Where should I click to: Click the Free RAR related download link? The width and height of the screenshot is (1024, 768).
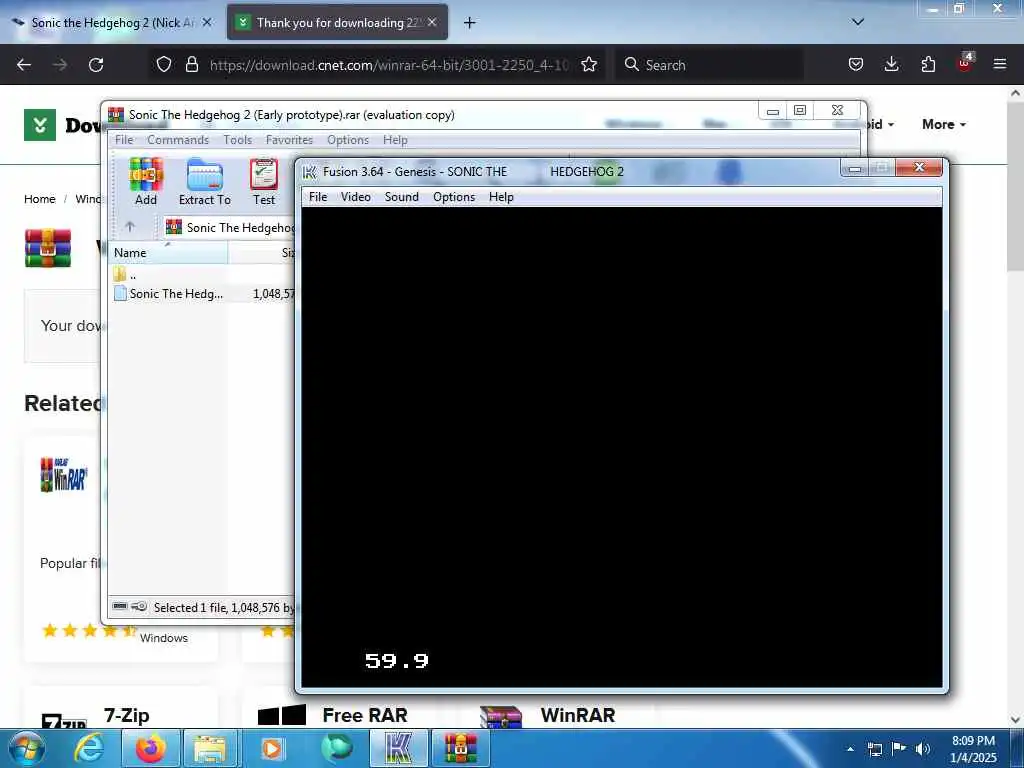(x=364, y=716)
